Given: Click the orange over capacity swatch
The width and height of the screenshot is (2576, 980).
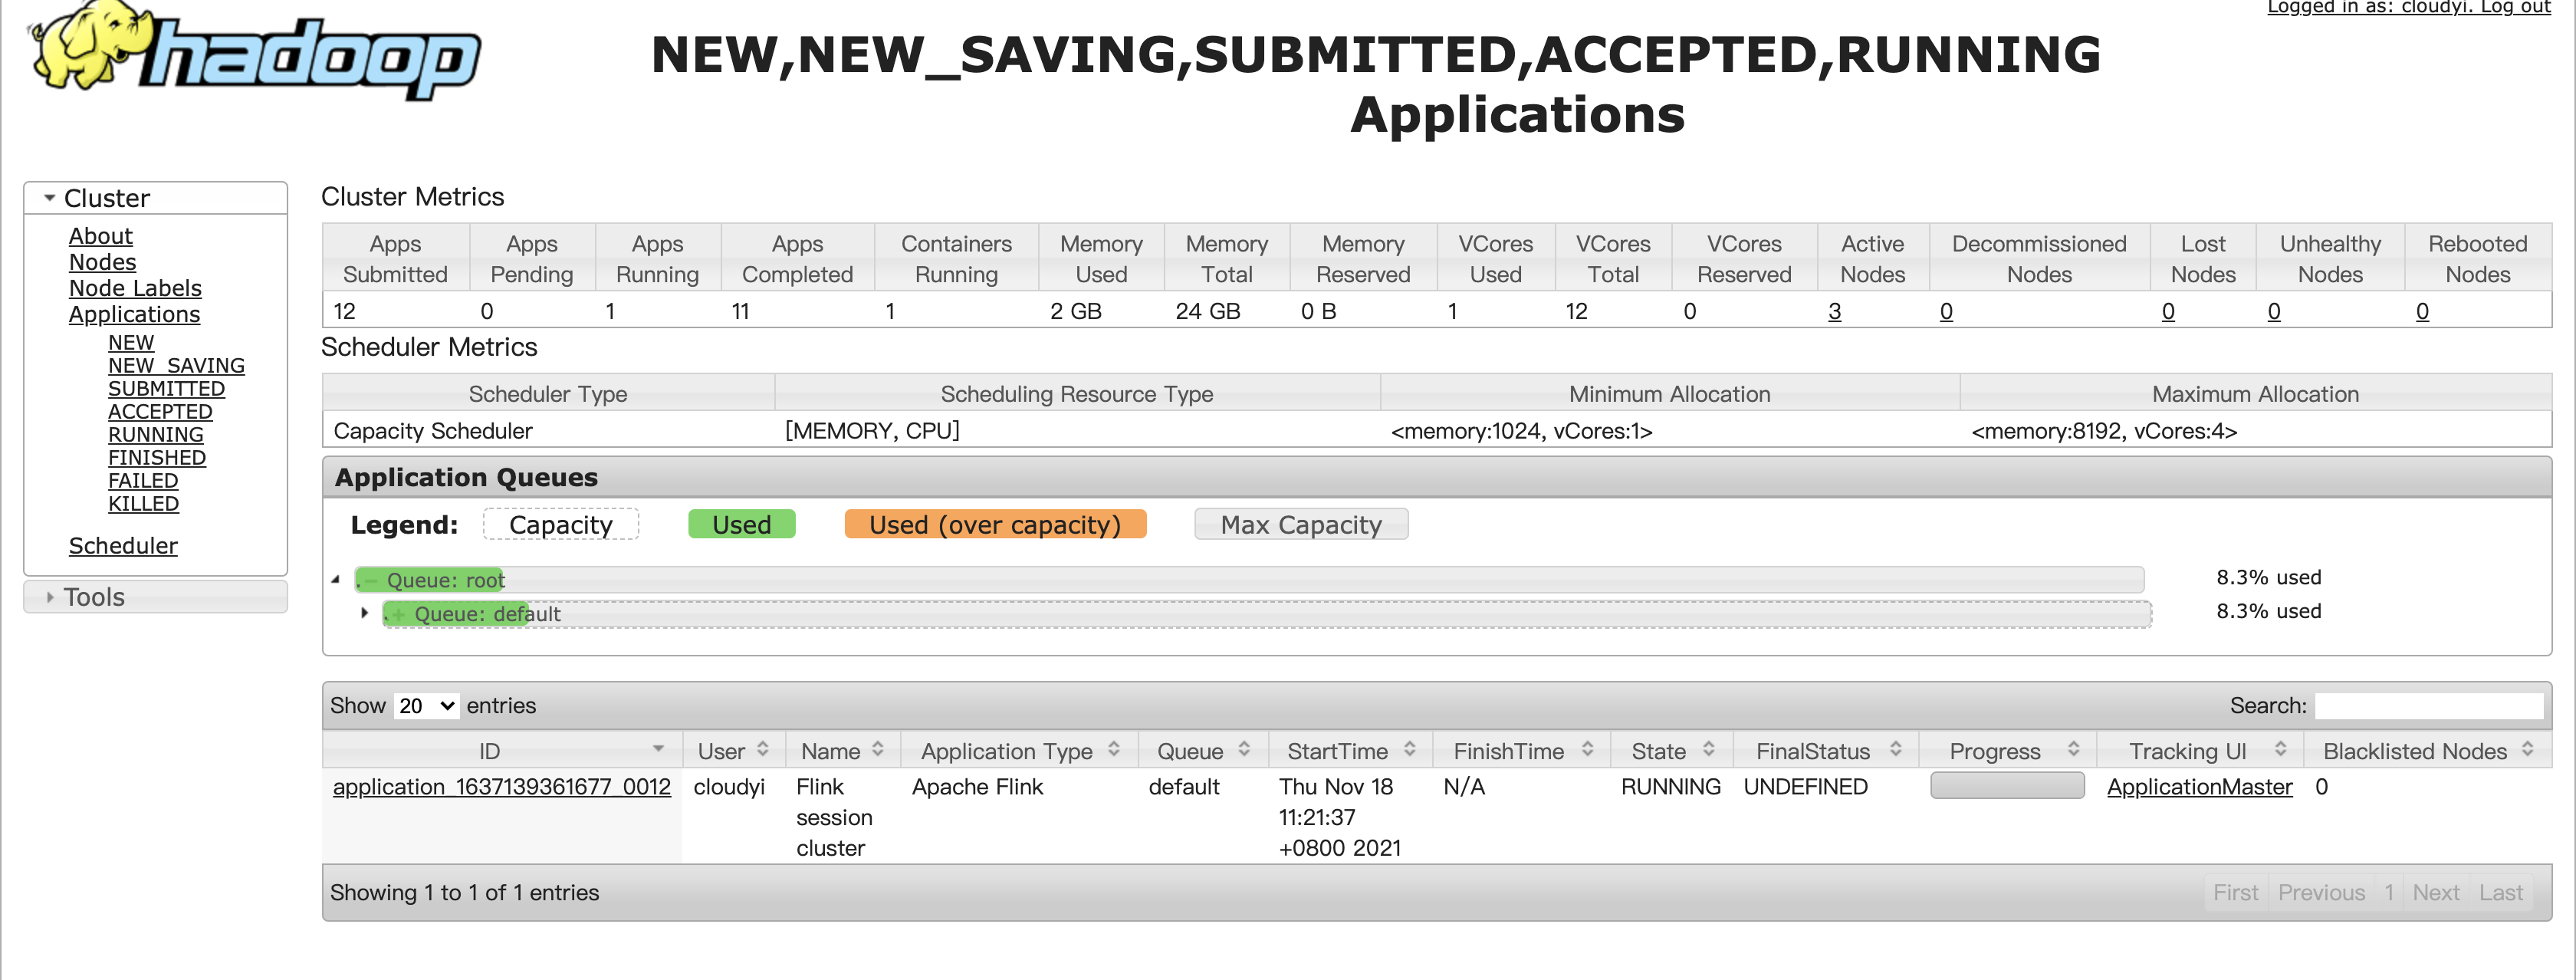Looking at the screenshot, I should pos(995,525).
